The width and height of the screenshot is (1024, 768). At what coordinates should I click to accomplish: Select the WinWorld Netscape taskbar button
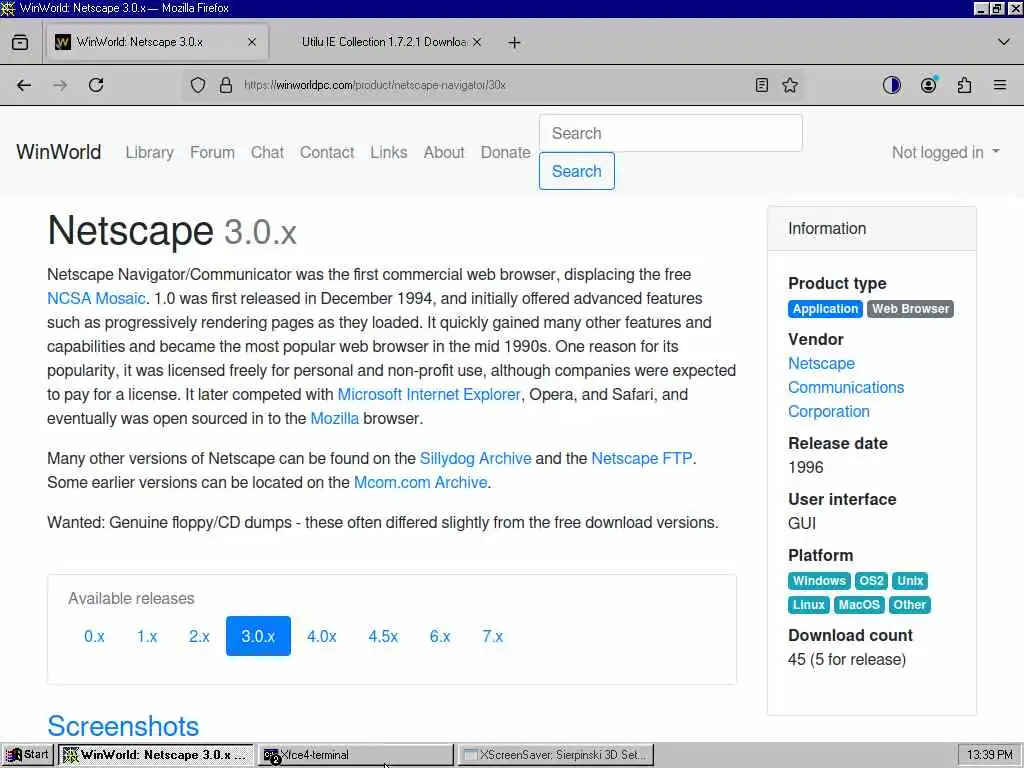(x=156, y=755)
